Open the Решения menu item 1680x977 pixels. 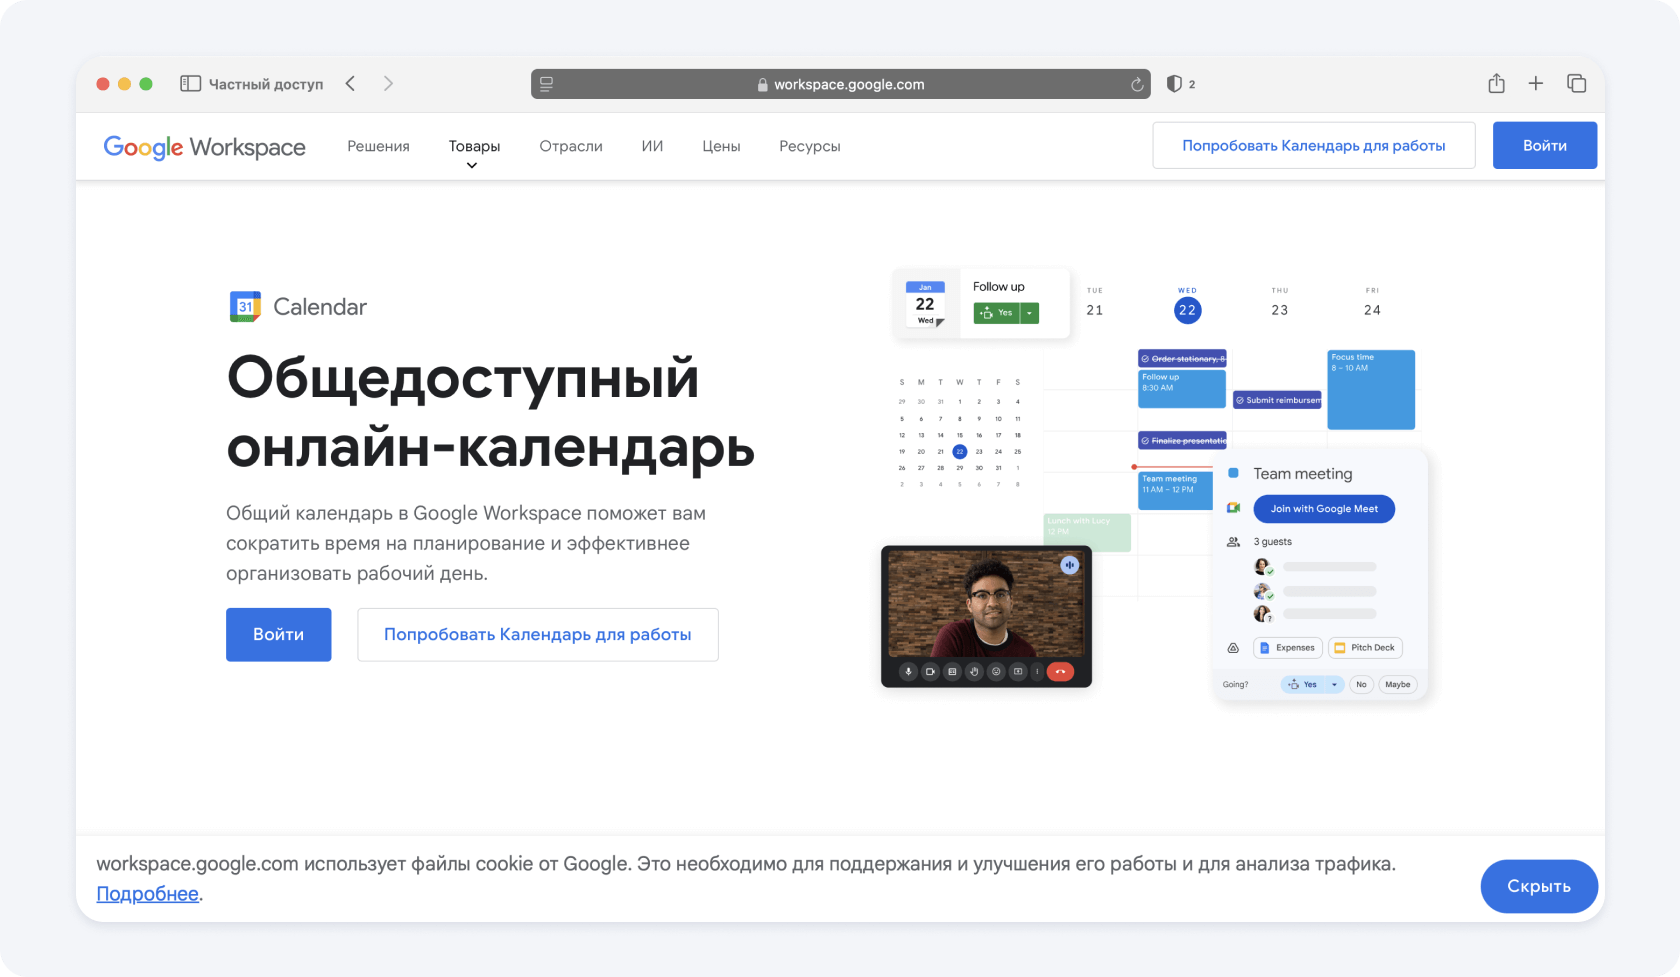click(378, 146)
